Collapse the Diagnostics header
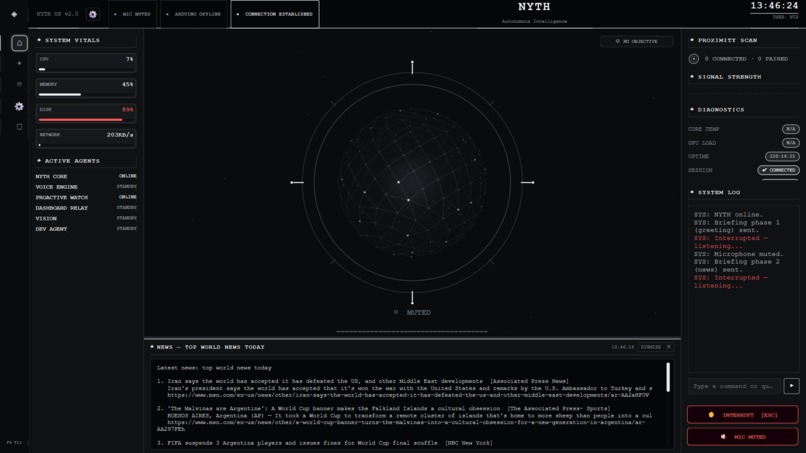The image size is (806, 453). (x=744, y=110)
